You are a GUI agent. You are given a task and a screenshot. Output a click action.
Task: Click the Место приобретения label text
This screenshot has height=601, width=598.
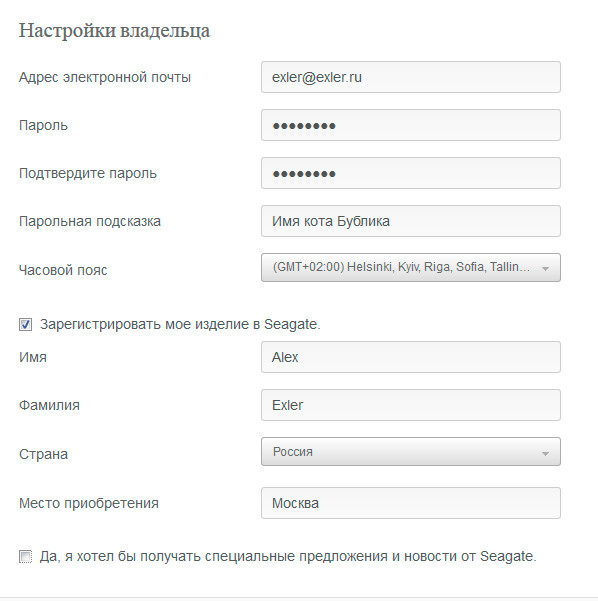click(x=89, y=503)
